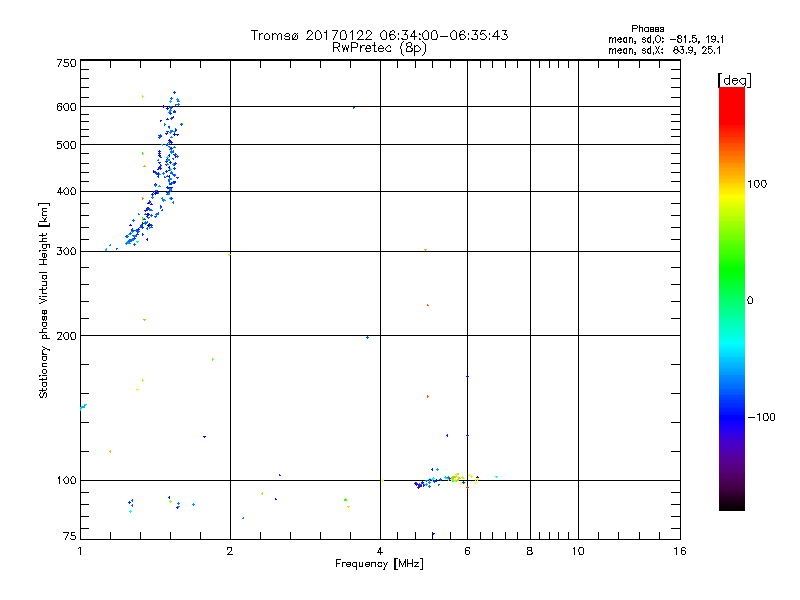Viewport: 800px width, 600px height.
Task: Click the "Frequency [MHz]" axis label
Action: (x=379, y=564)
